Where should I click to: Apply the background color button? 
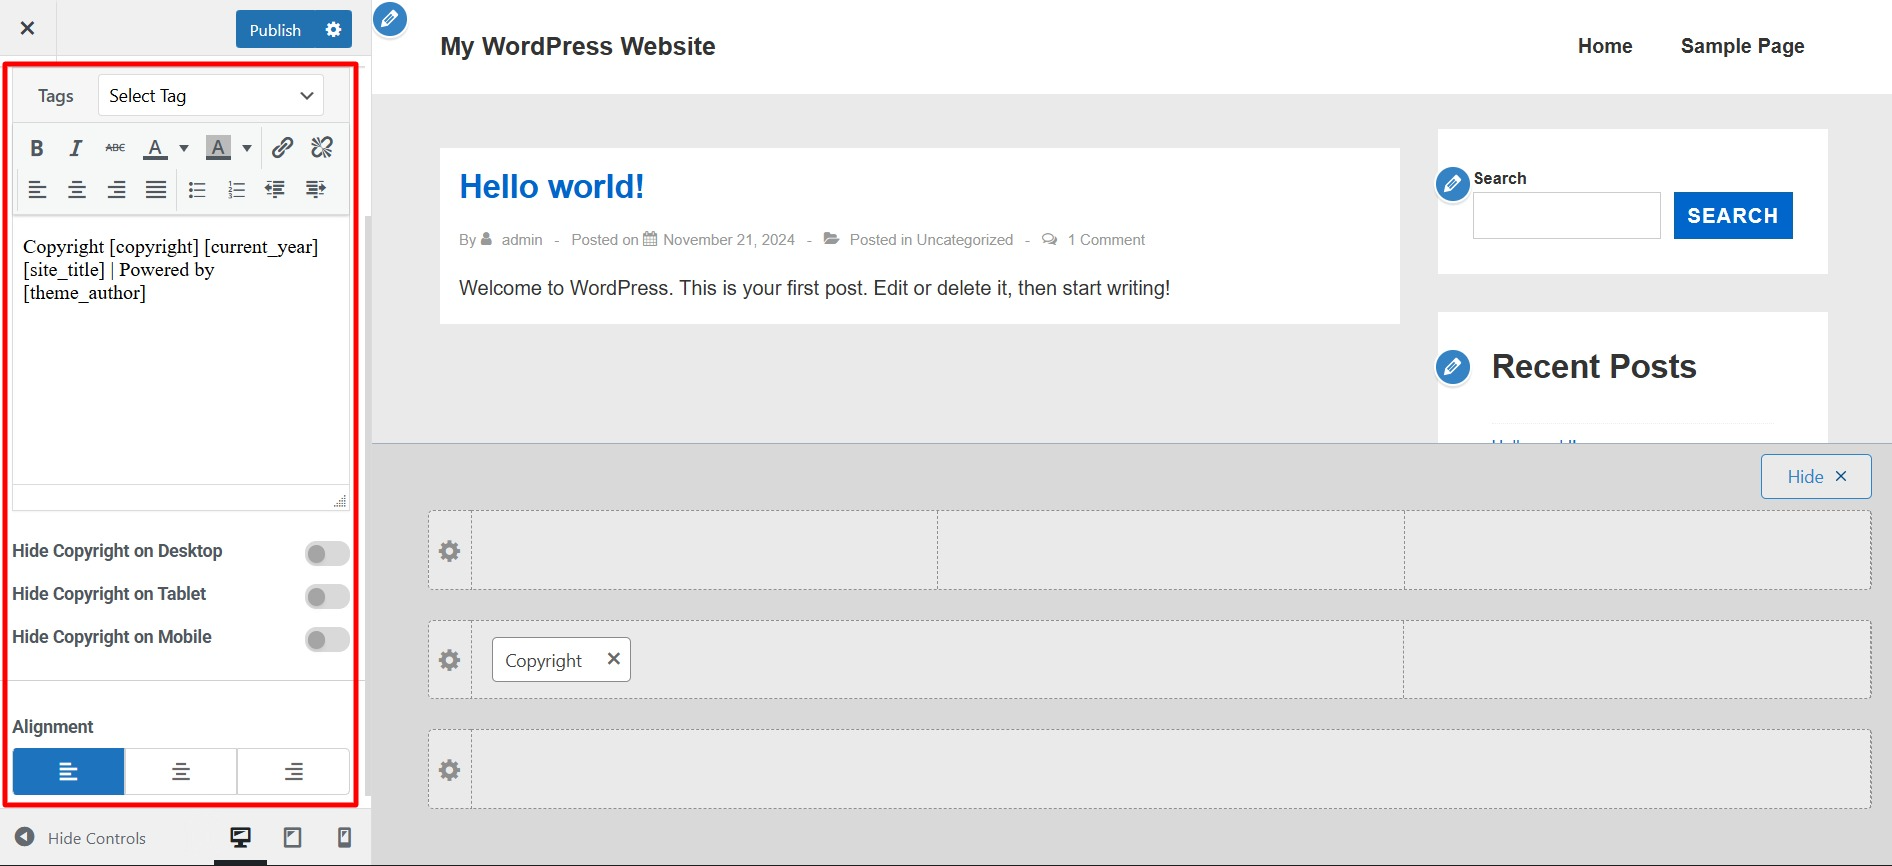tap(218, 149)
